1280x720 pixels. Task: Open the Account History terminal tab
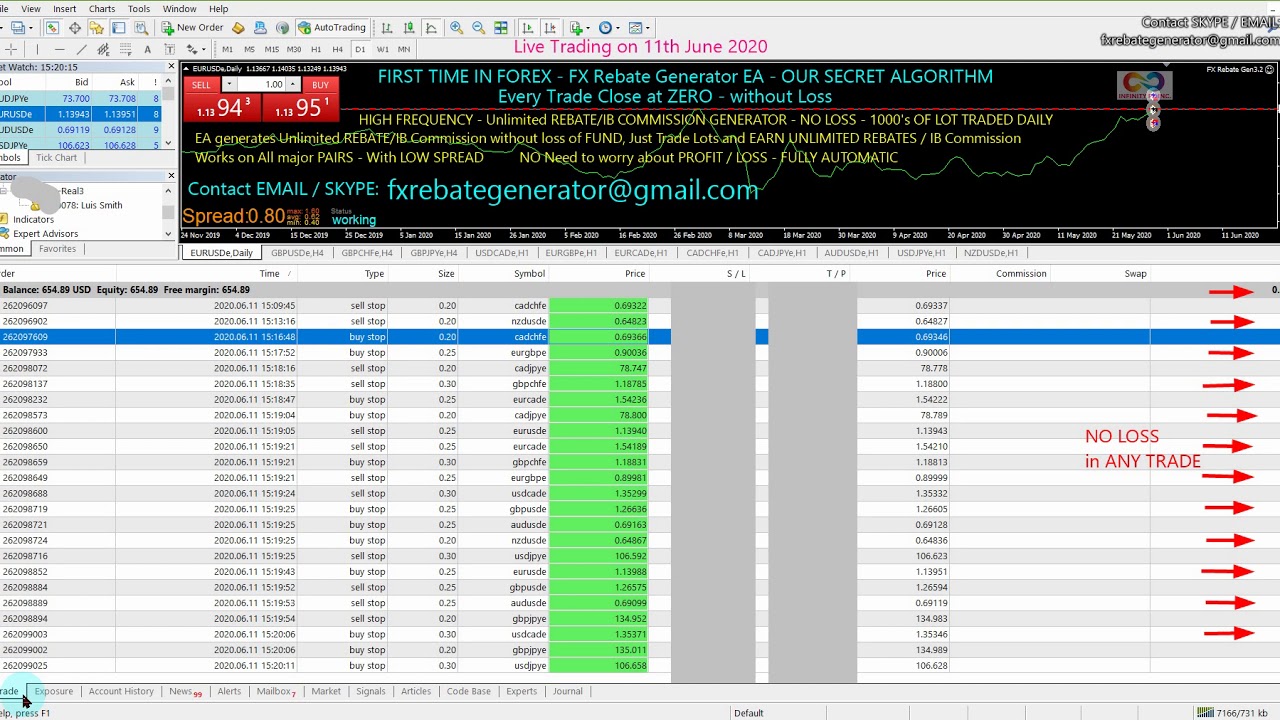tap(121, 691)
